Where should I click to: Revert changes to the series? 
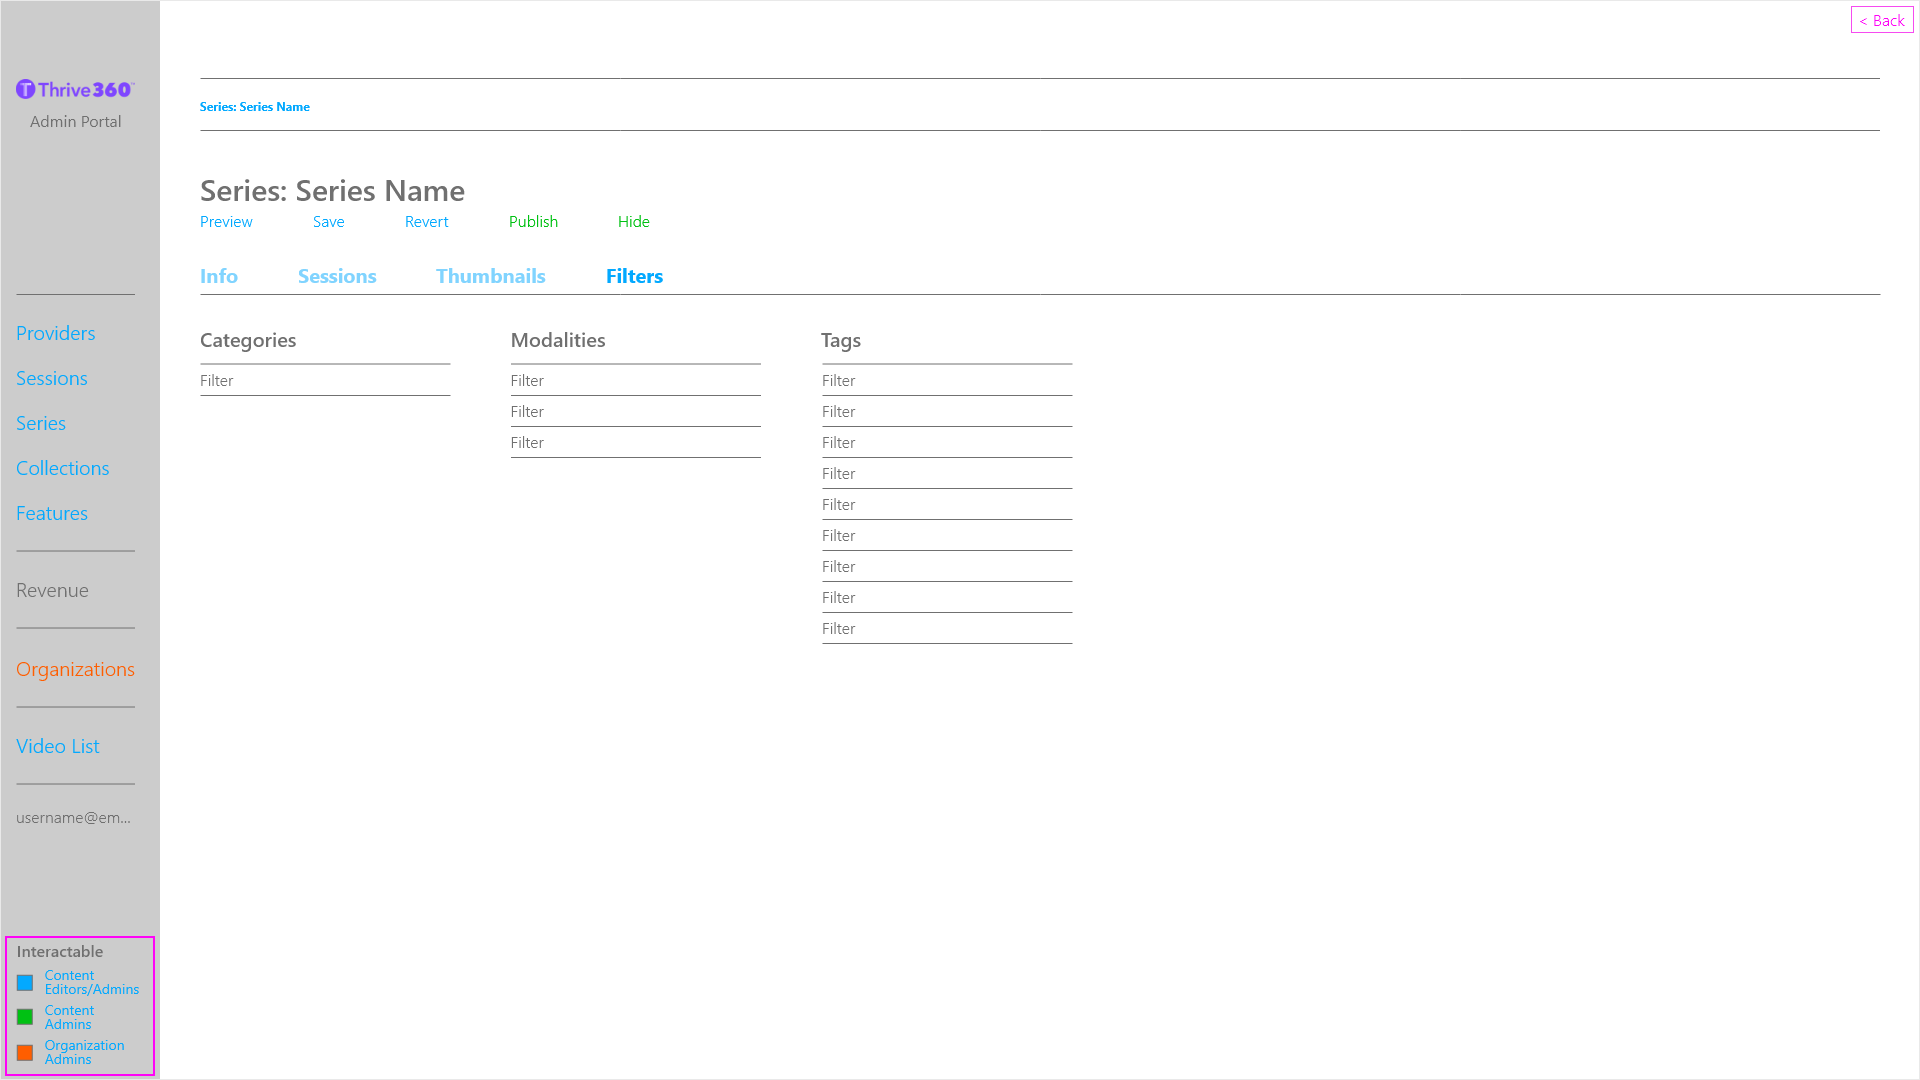(x=426, y=222)
